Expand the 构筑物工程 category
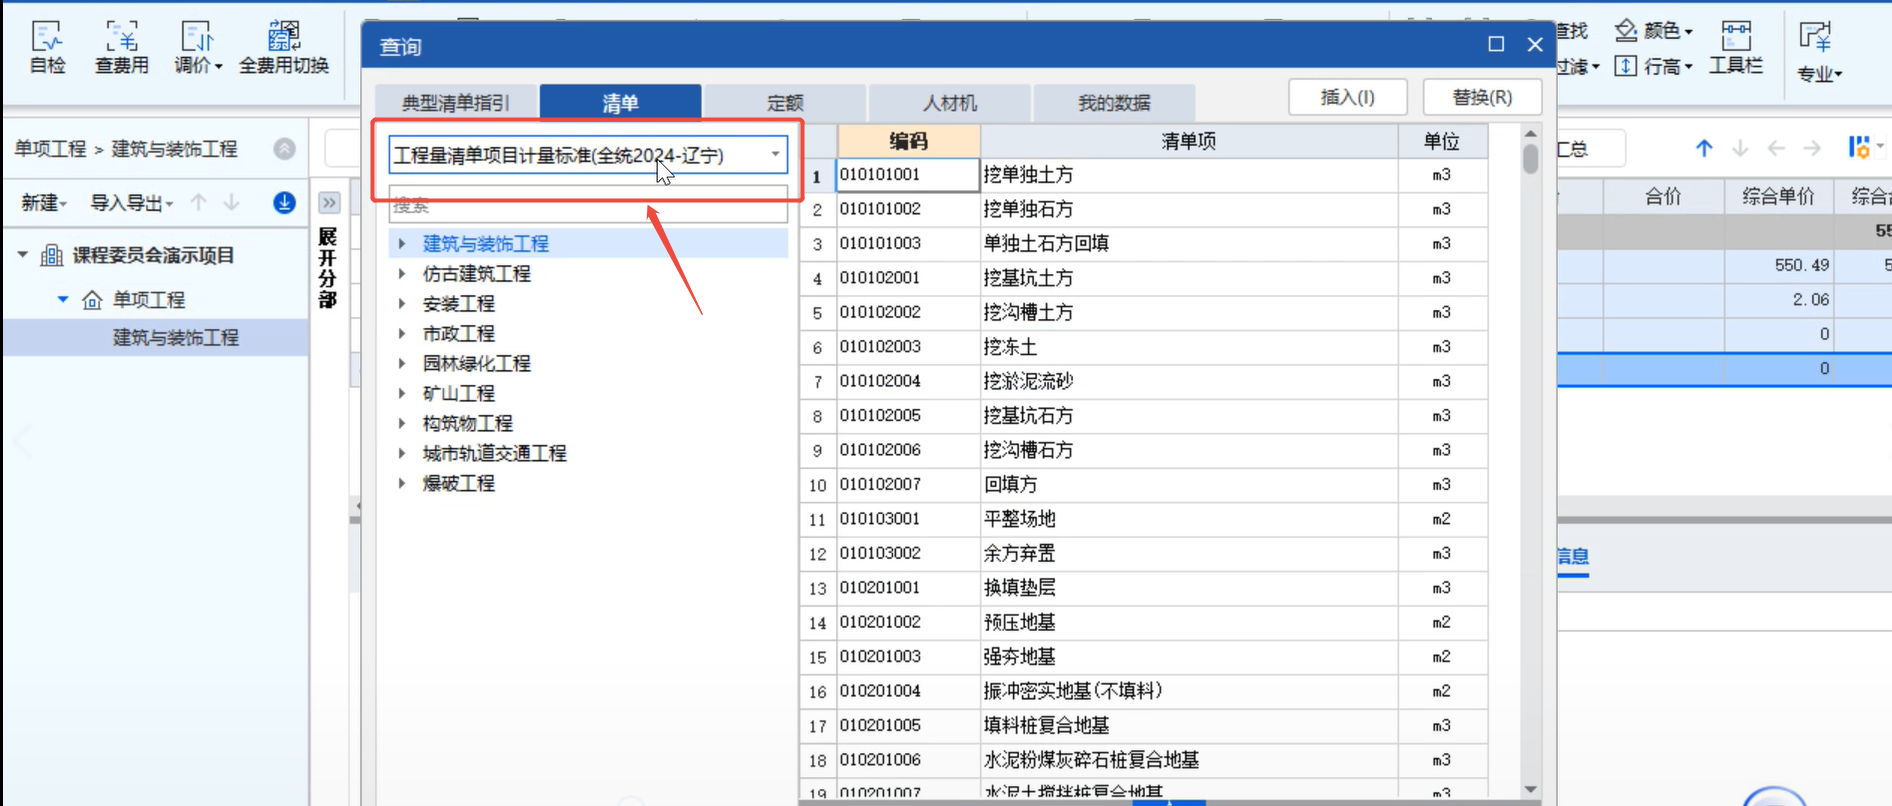 (x=402, y=423)
